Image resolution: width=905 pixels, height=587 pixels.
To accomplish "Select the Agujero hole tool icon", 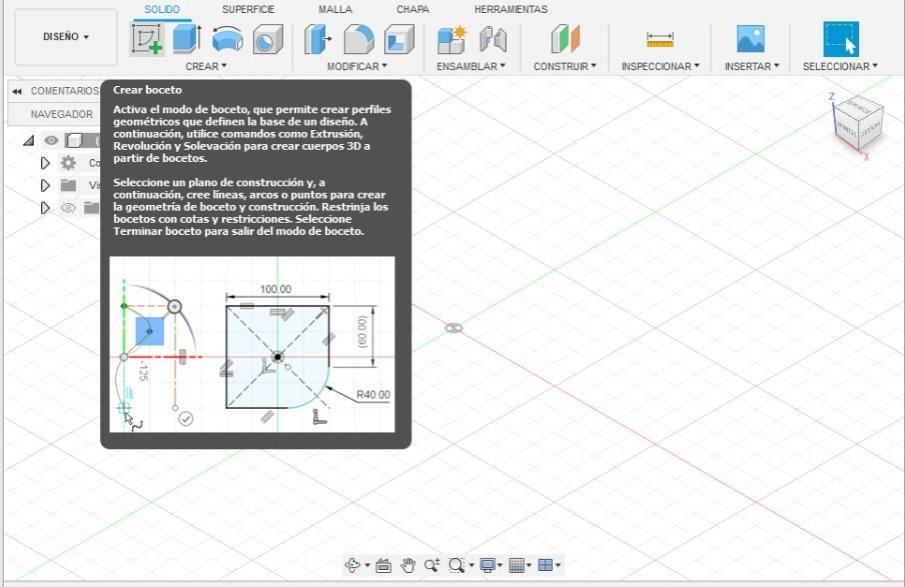I will tap(268, 39).
